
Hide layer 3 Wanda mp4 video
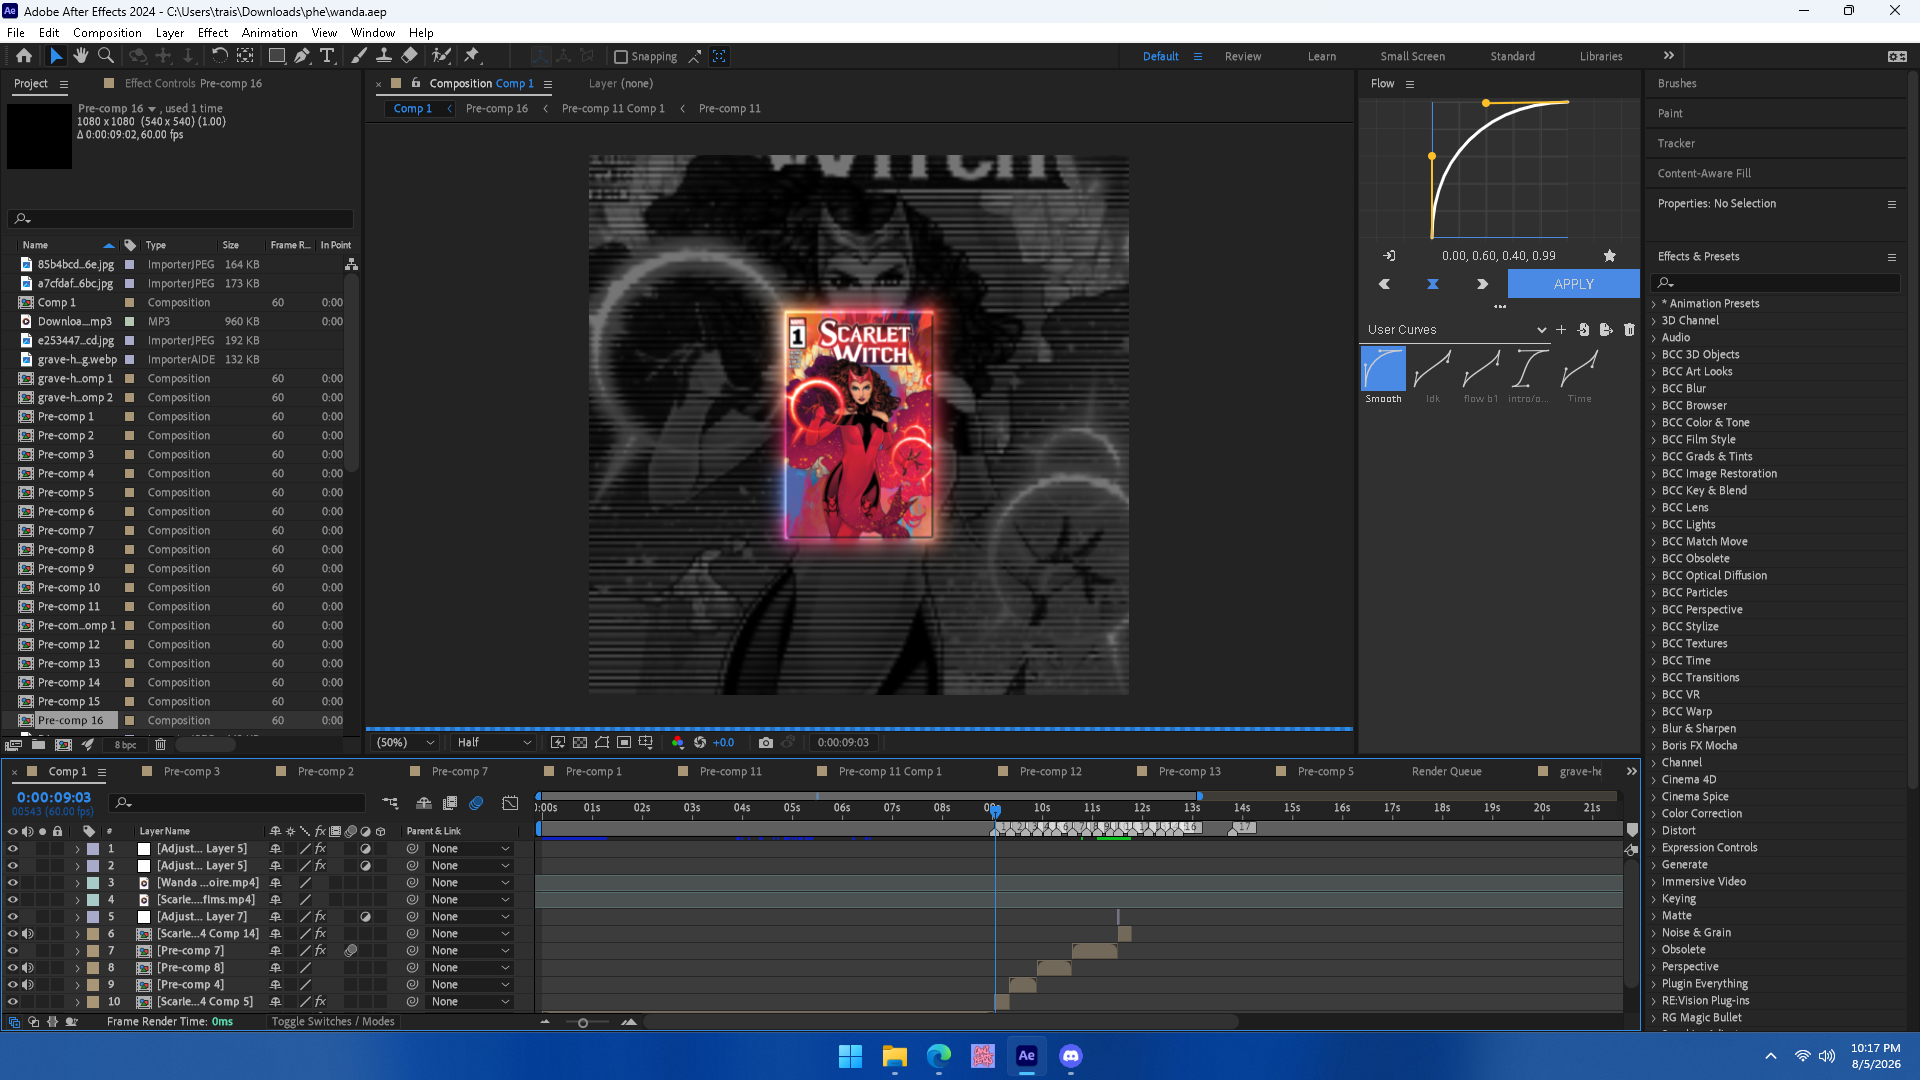(x=13, y=883)
